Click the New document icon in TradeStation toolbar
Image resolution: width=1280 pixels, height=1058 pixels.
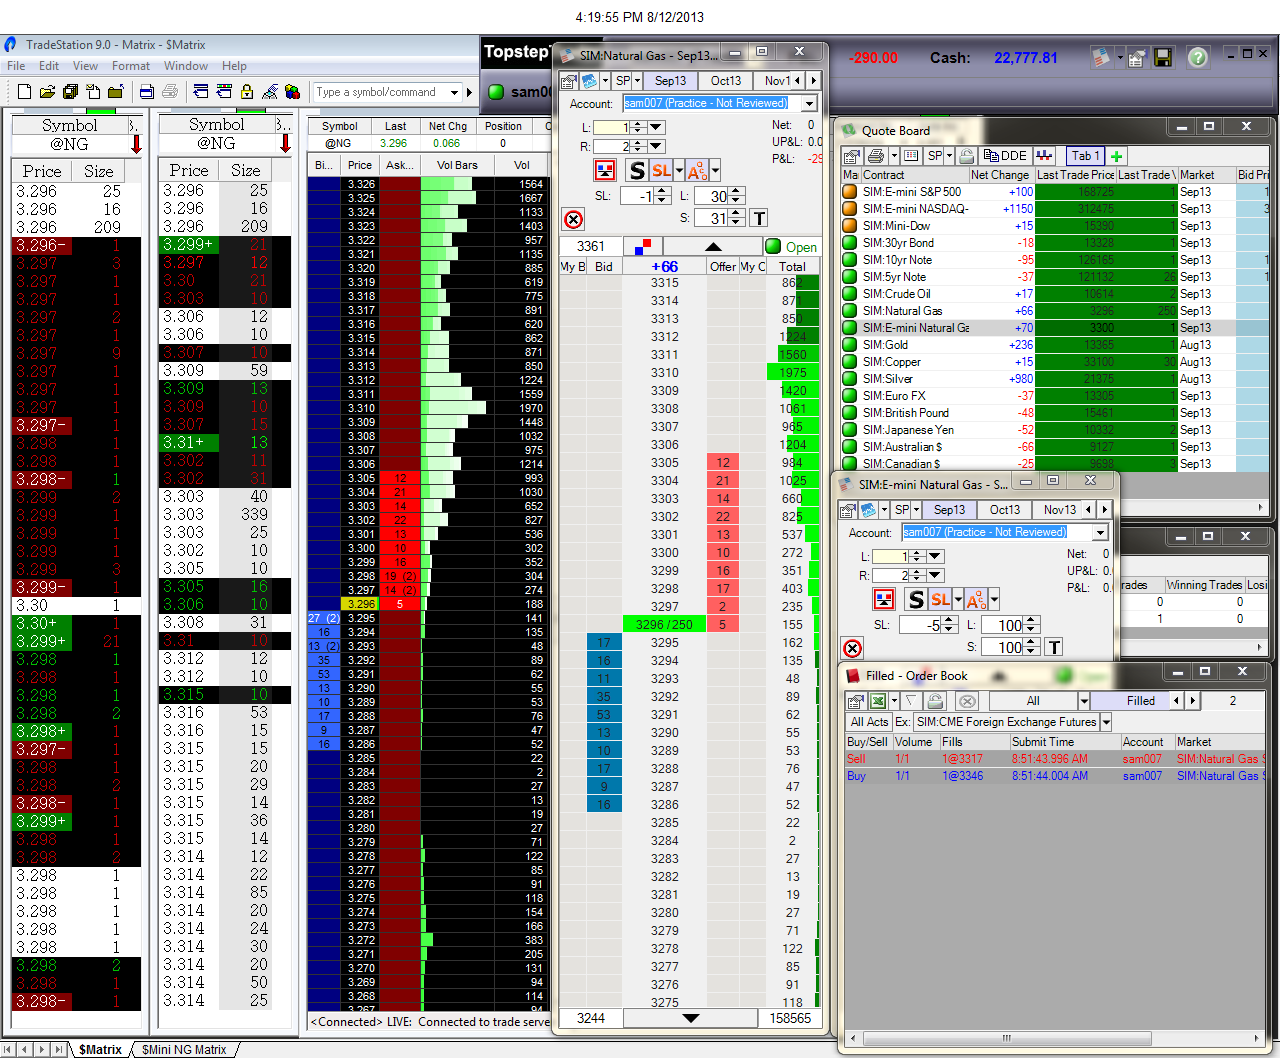click(x=25, y=92)
